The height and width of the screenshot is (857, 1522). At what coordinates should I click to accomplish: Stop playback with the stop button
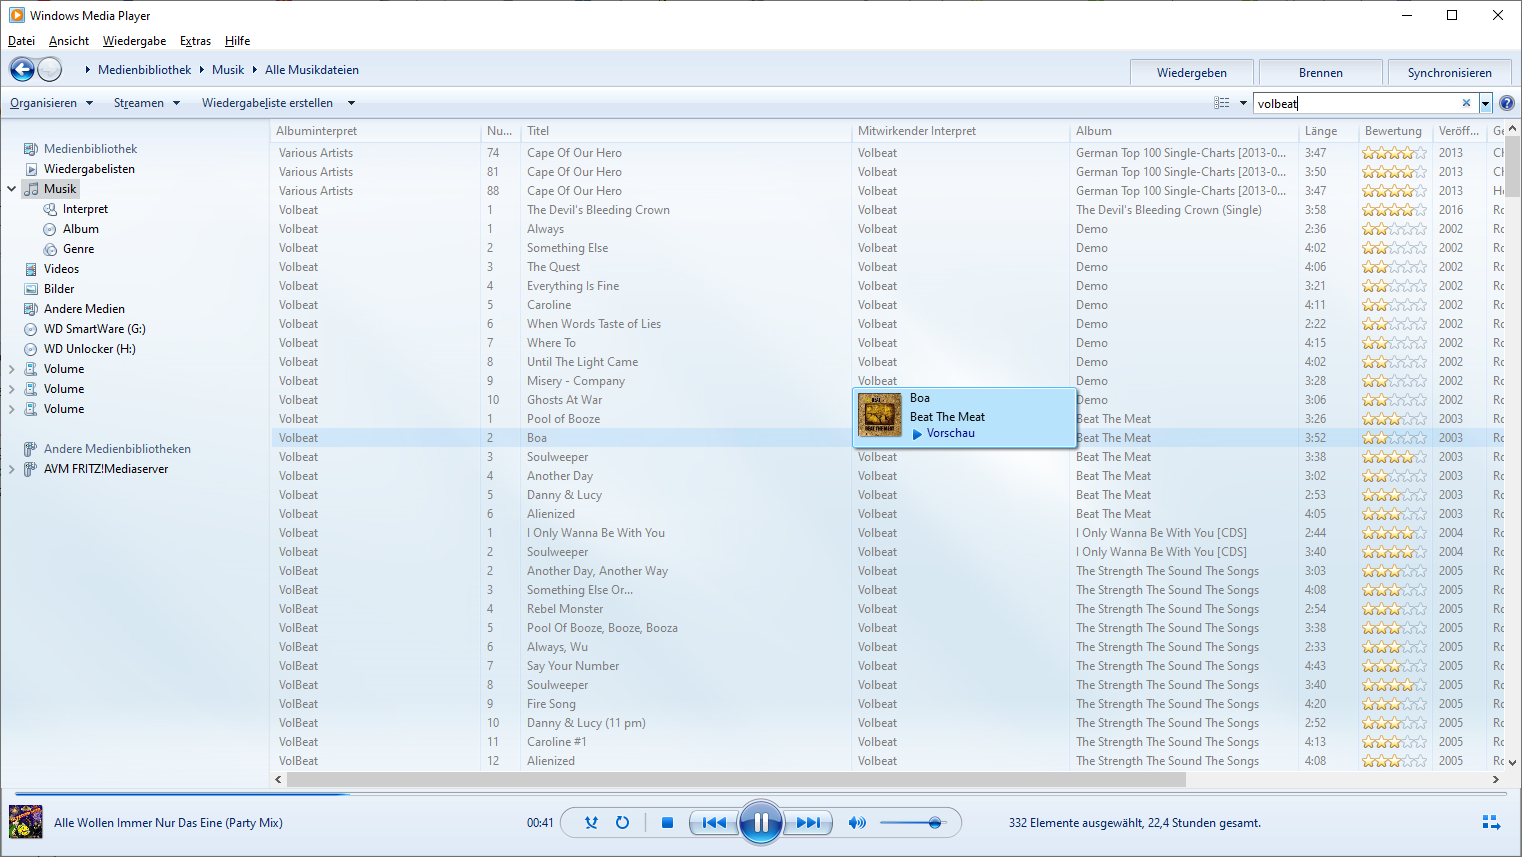pos(667,823)
